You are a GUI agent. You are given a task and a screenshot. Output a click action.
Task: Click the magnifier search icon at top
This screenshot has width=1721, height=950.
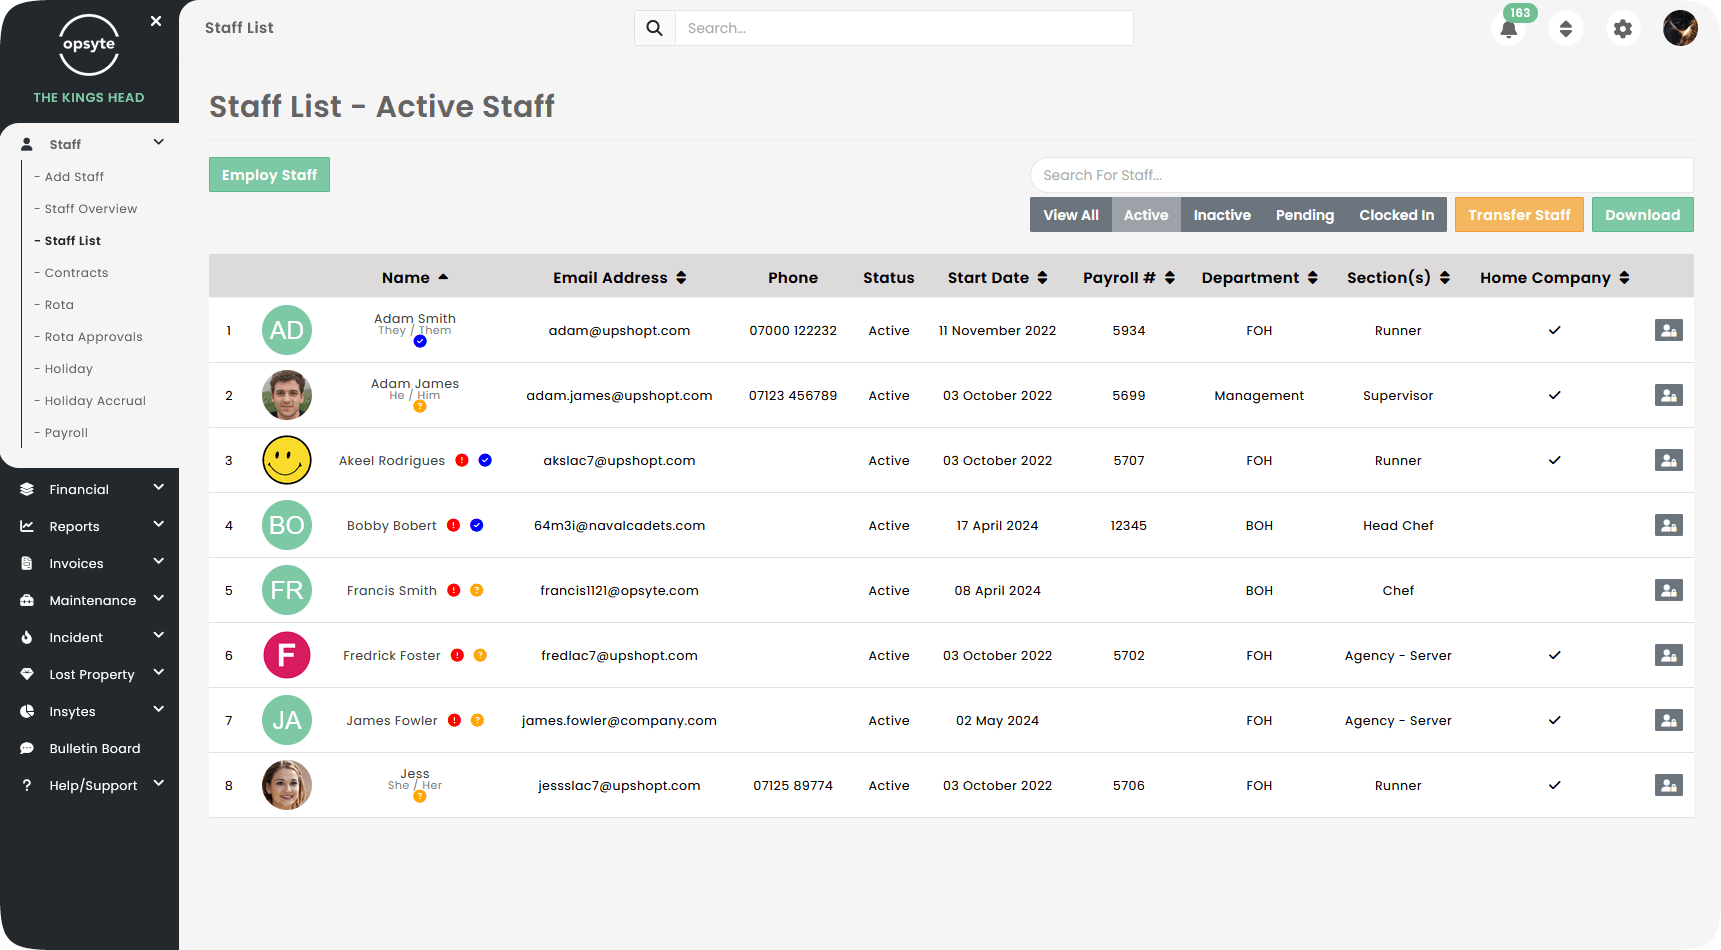pyautogui.click(x=655, y=28)
